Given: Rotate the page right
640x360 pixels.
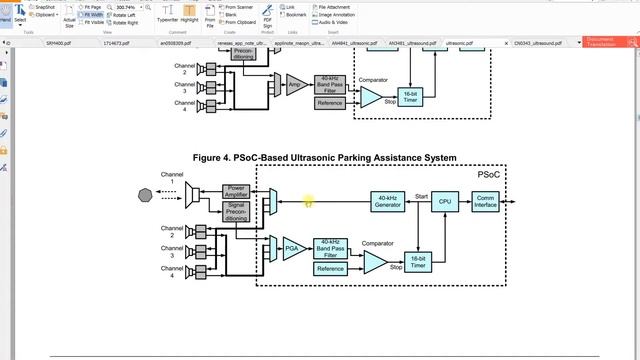Looking at the screenshot, I should click(122, 23).
